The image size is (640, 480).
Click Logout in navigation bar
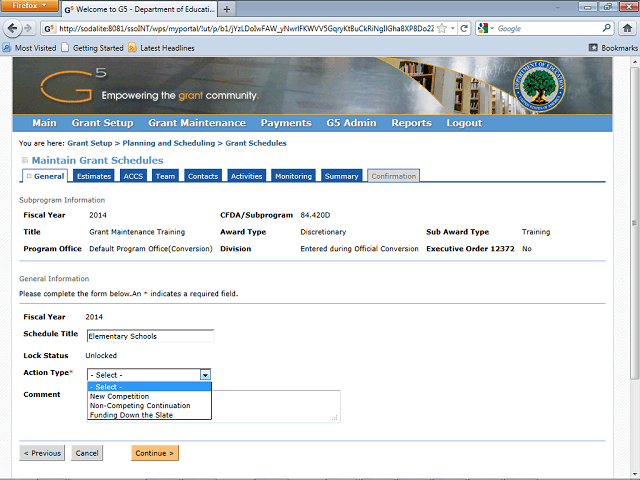[464, 123]
